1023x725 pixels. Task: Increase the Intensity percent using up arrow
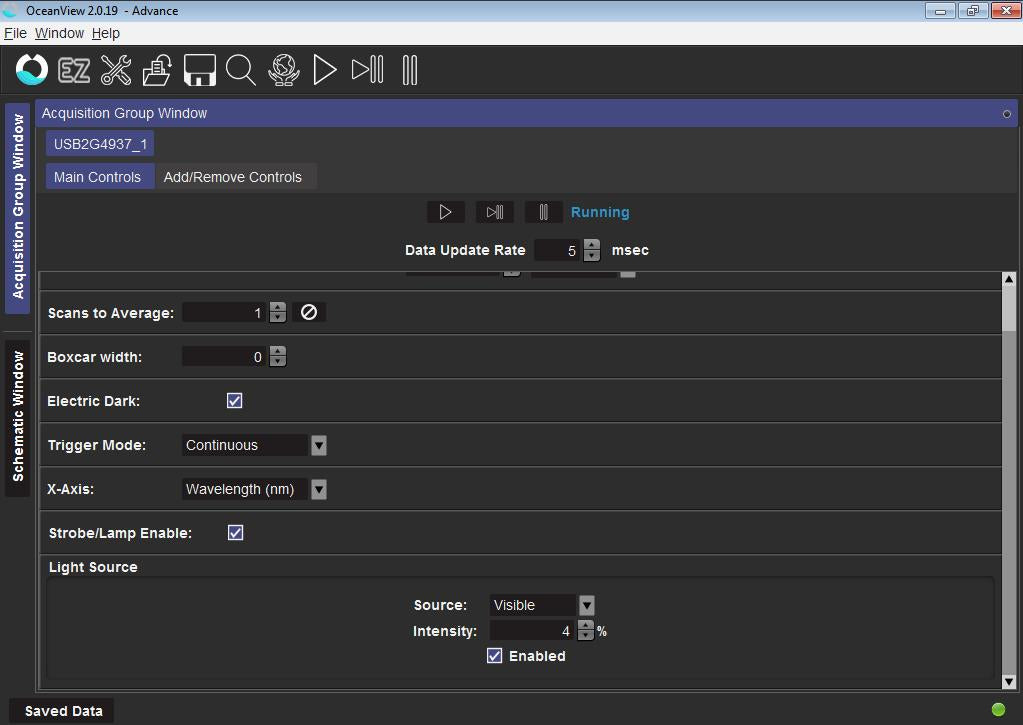(586, 626)
